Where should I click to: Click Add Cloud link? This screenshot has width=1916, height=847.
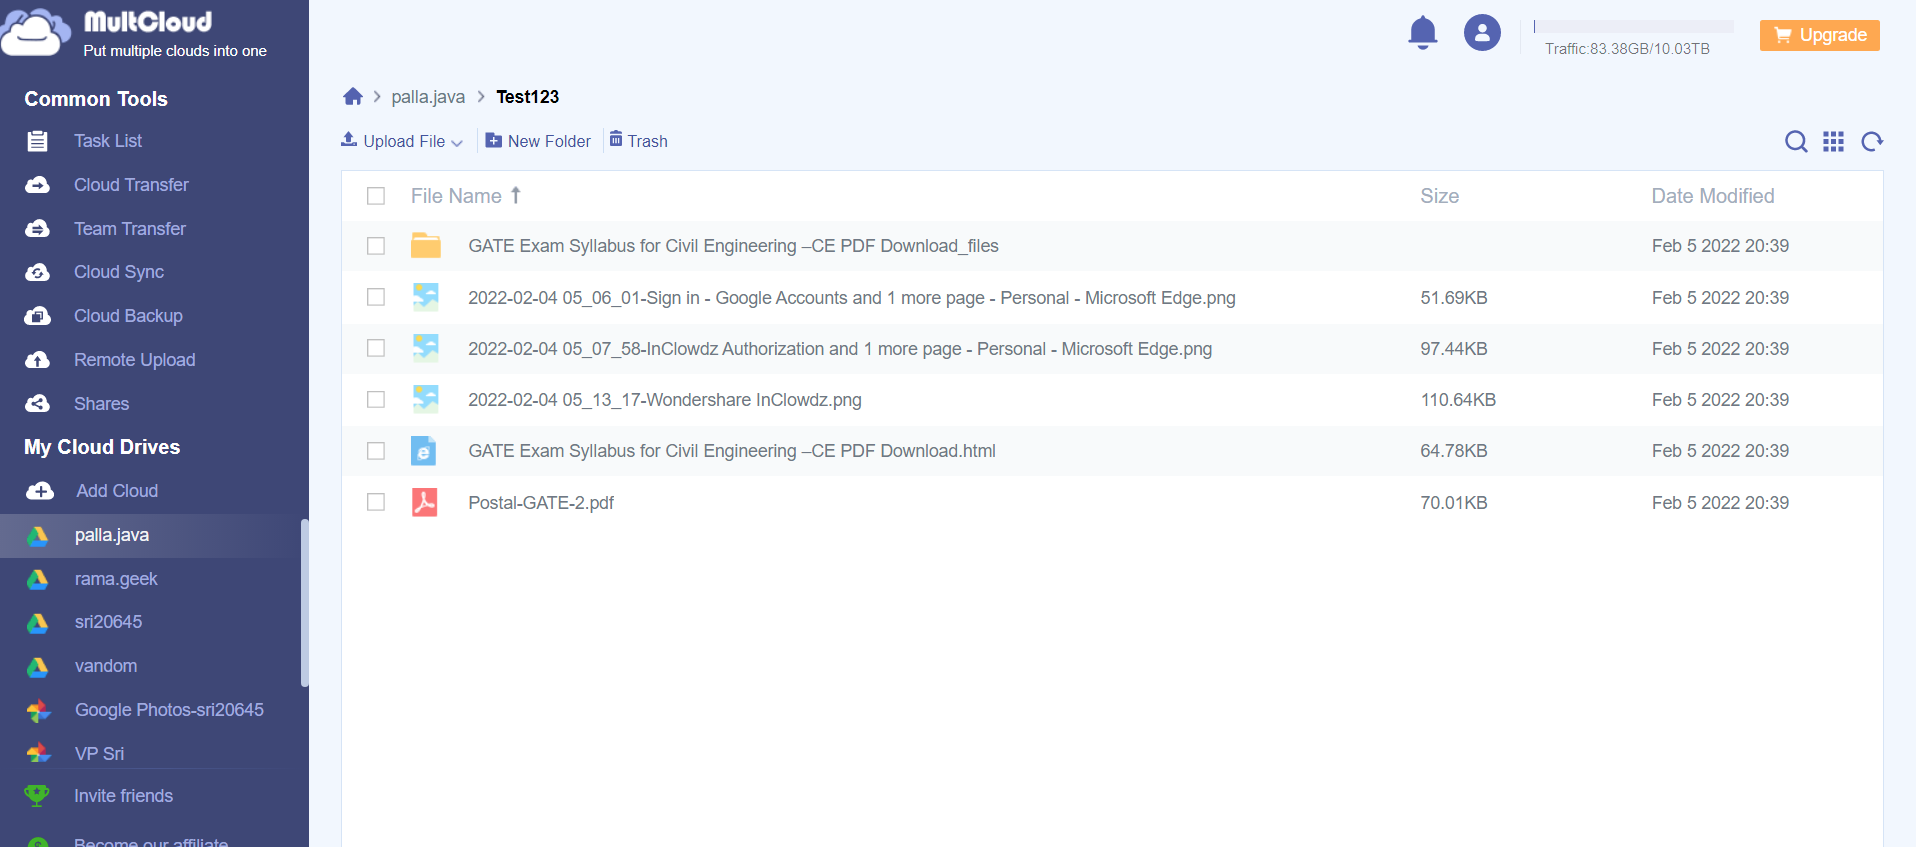point(117,491)
